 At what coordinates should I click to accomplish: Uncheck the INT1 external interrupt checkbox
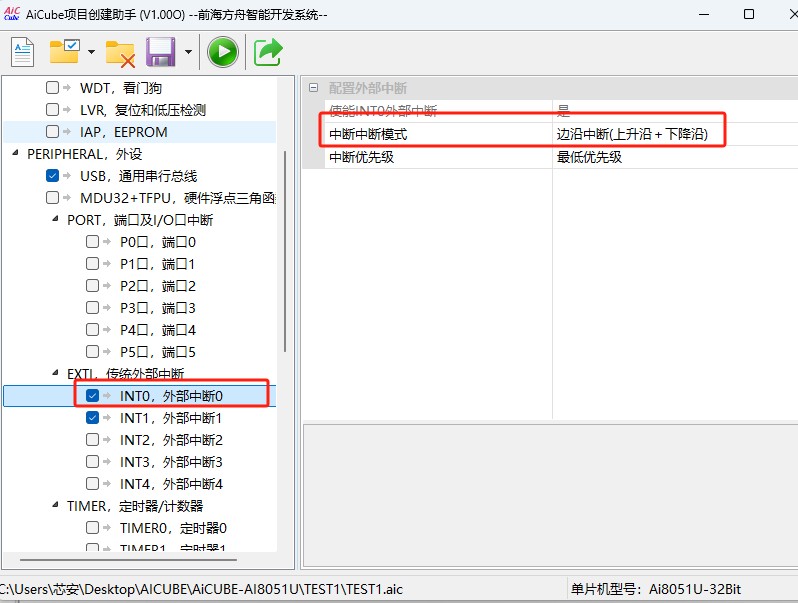[92, 418]
